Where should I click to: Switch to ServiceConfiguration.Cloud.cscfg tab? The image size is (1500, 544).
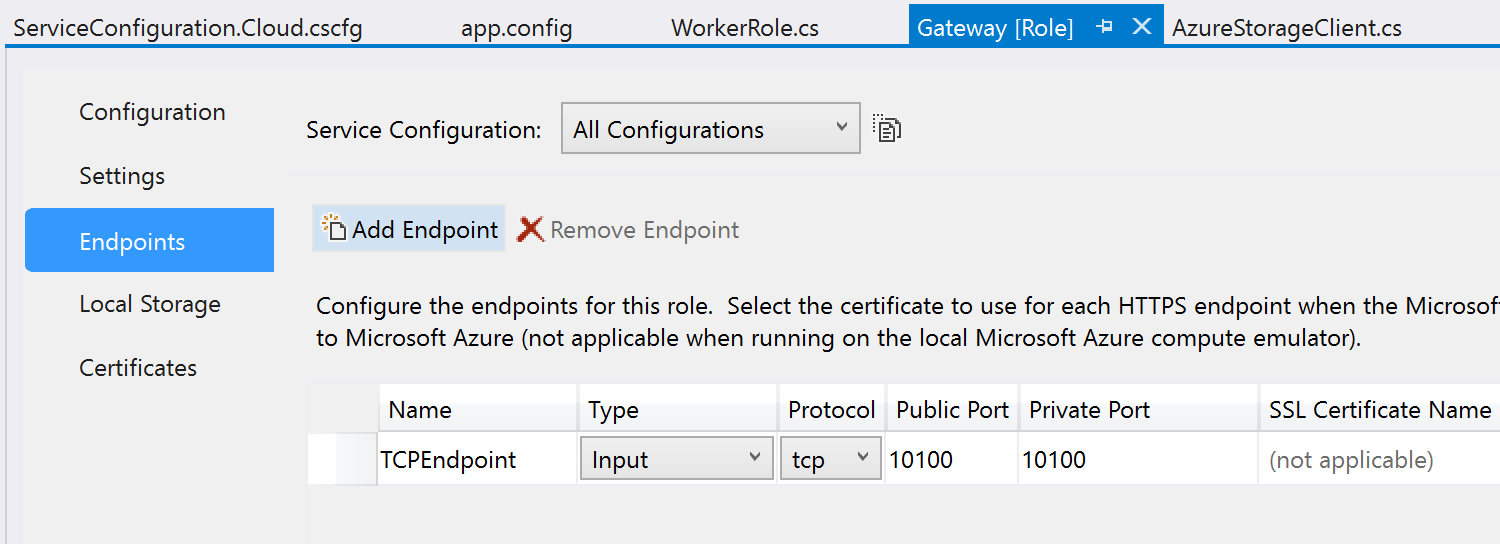pos(188,28)
